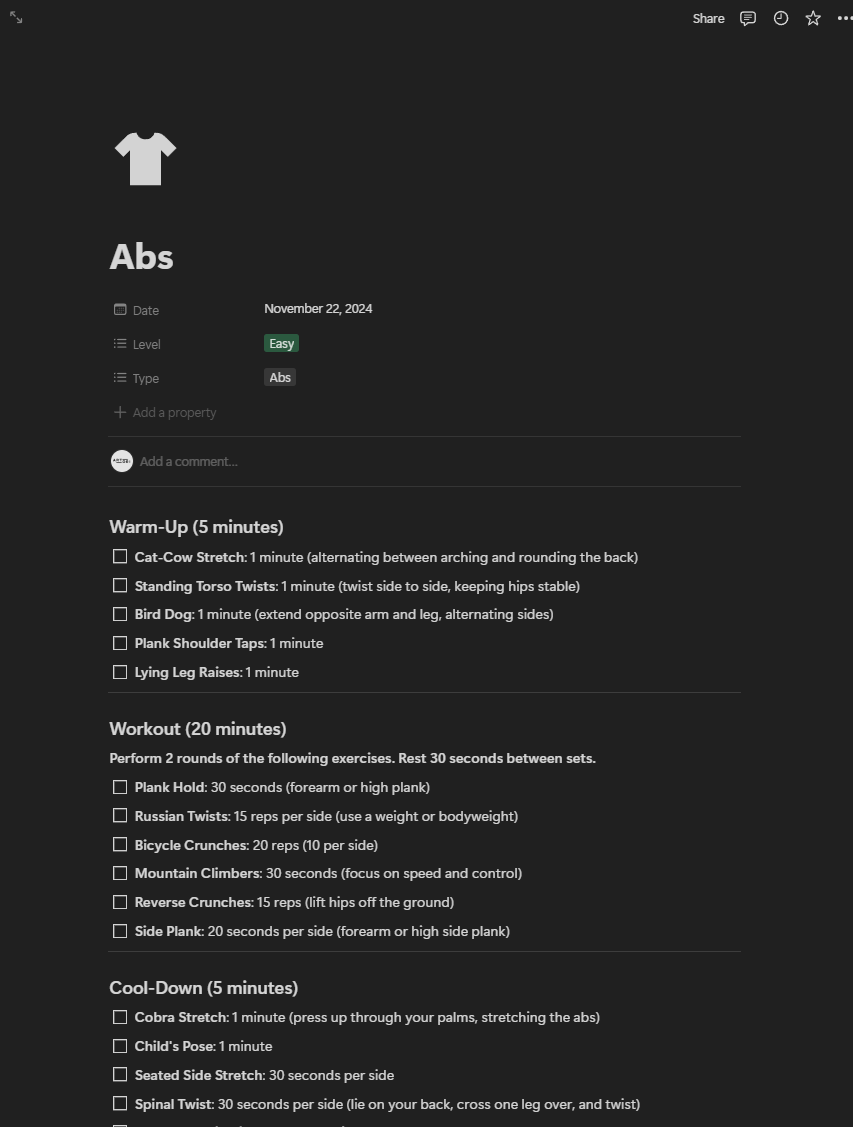Check the Cat-Cow Stretch checkbox

tap(120, 557)
